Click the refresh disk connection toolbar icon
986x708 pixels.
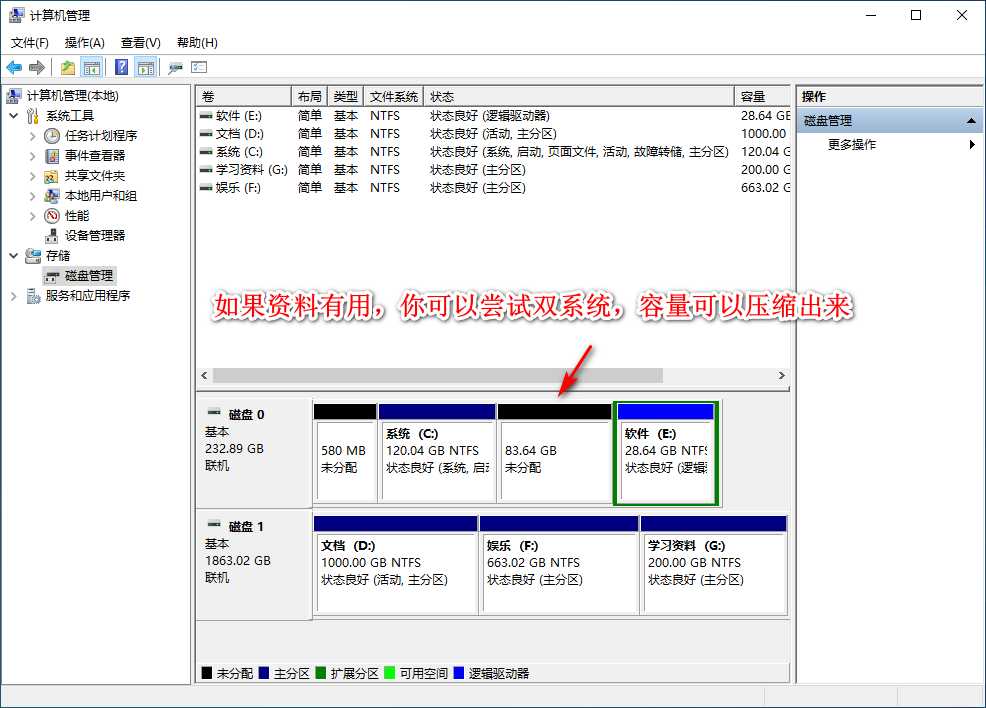175,68
